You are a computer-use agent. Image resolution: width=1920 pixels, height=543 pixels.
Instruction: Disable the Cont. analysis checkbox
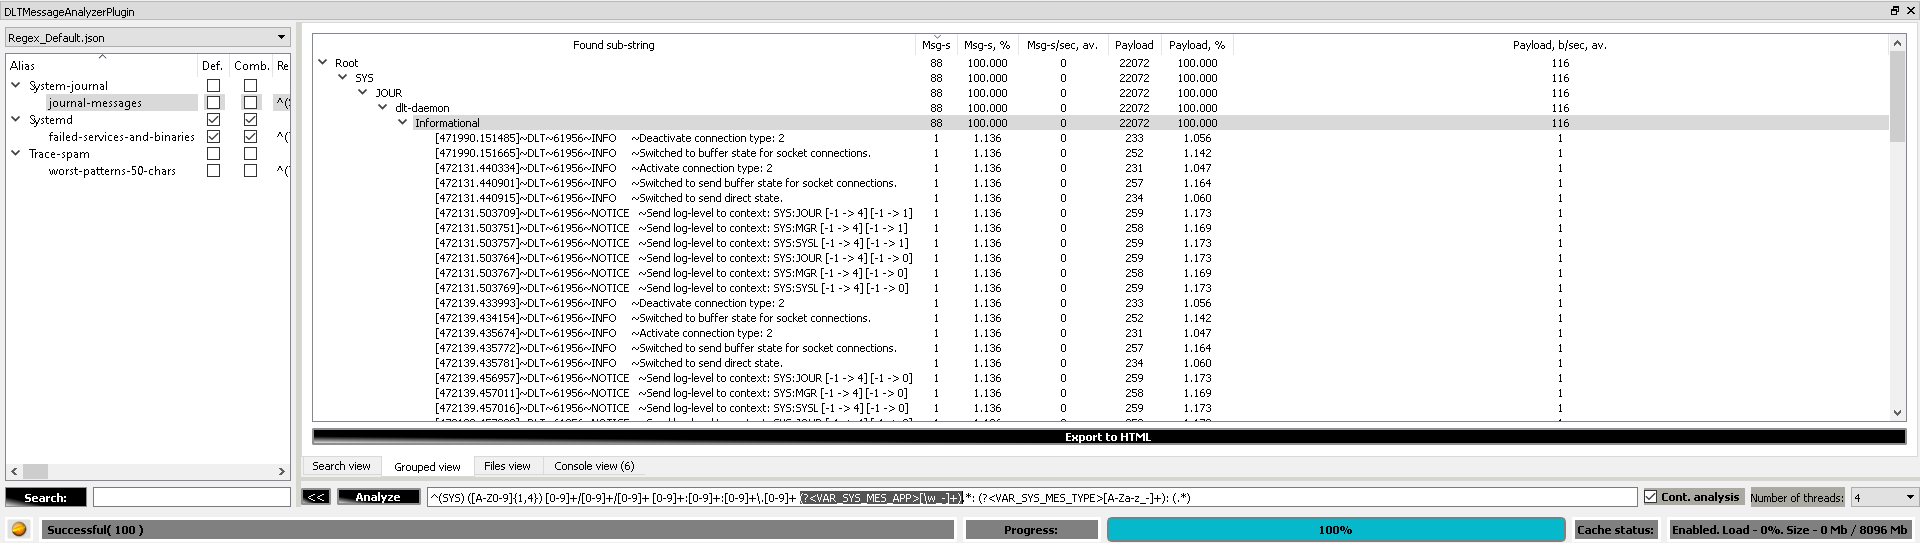pyautogui.click(x=1651, y=497)
